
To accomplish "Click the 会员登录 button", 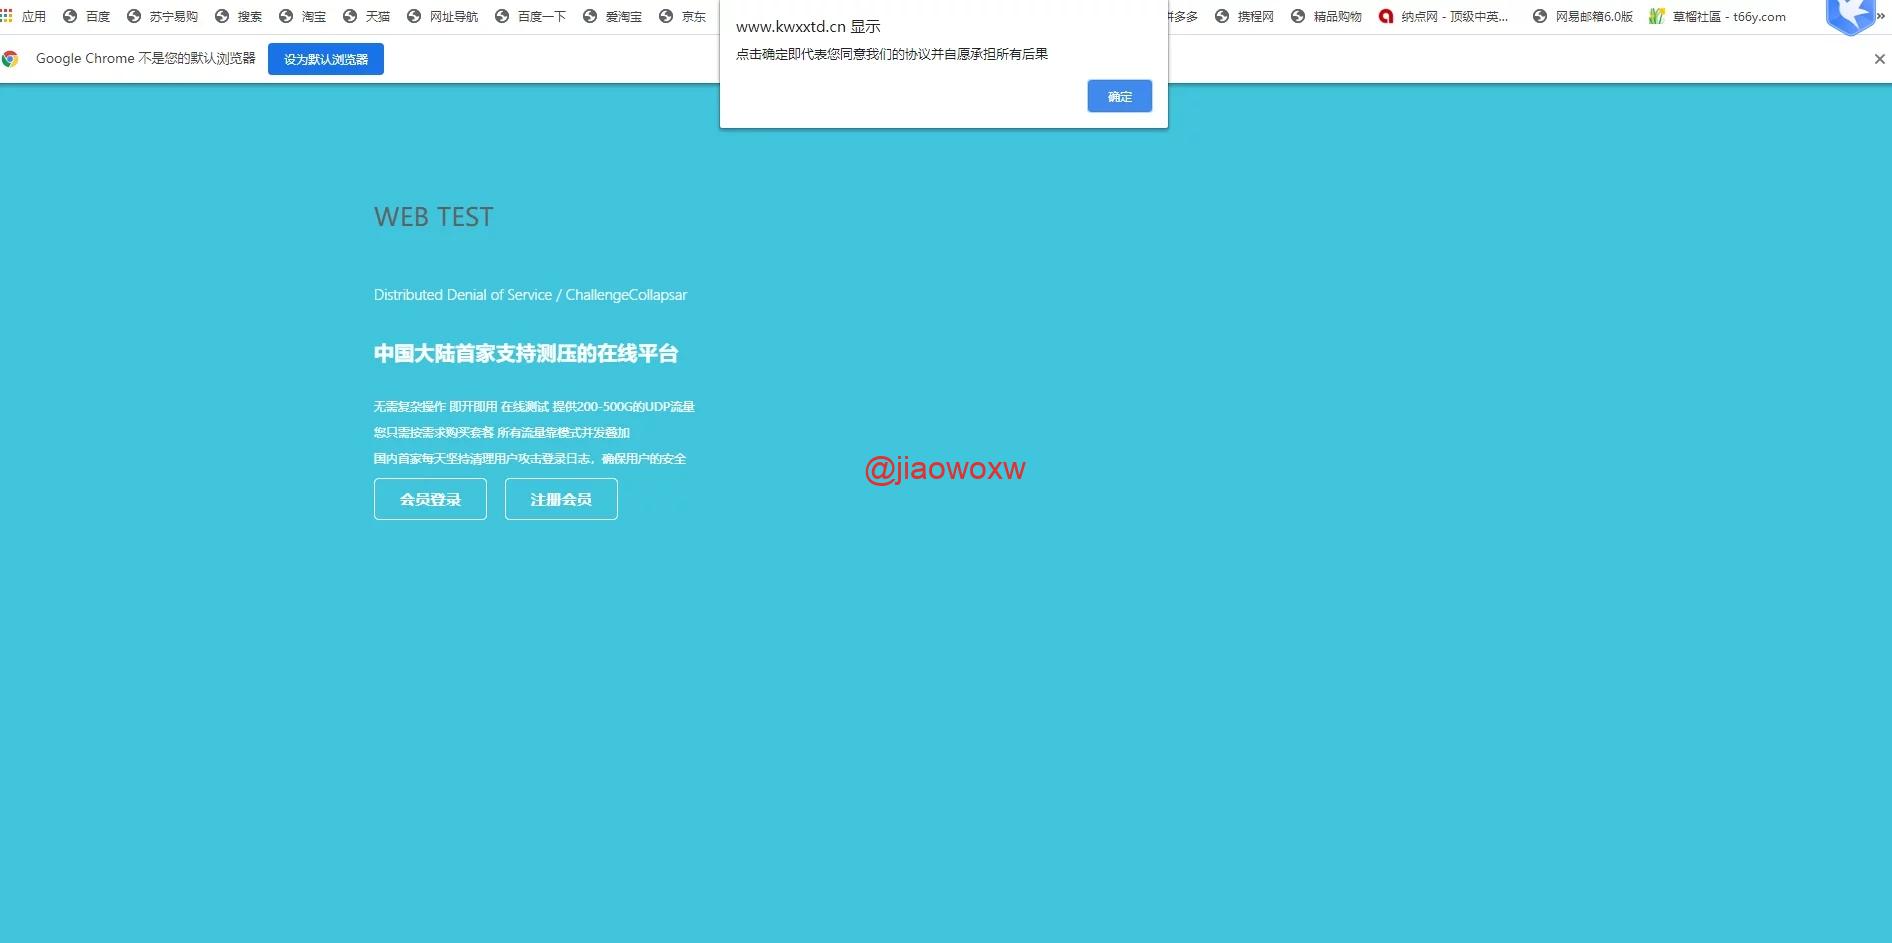I will coord(430,499).
